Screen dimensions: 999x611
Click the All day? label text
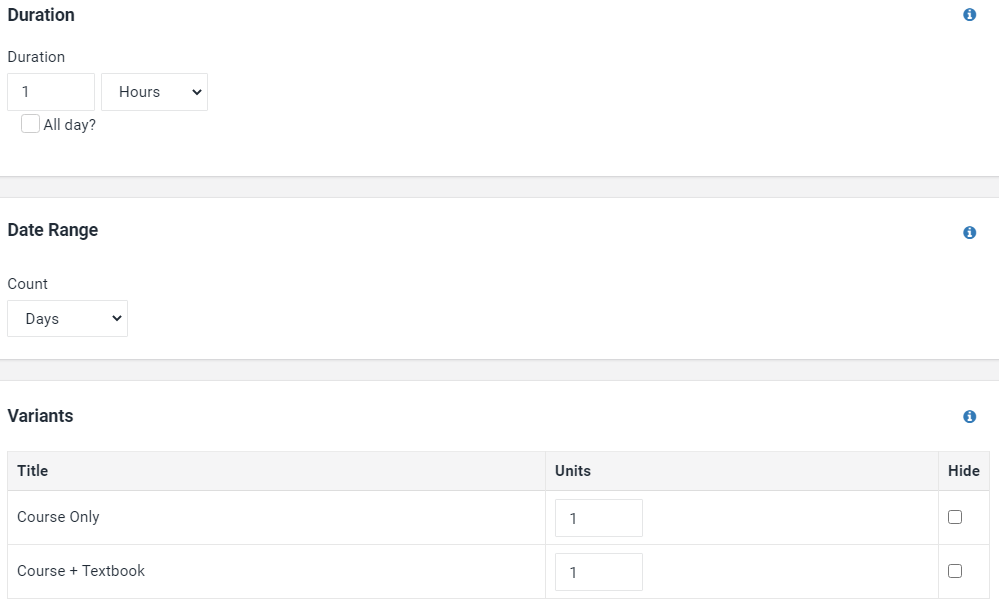click(x=69, y=125)
